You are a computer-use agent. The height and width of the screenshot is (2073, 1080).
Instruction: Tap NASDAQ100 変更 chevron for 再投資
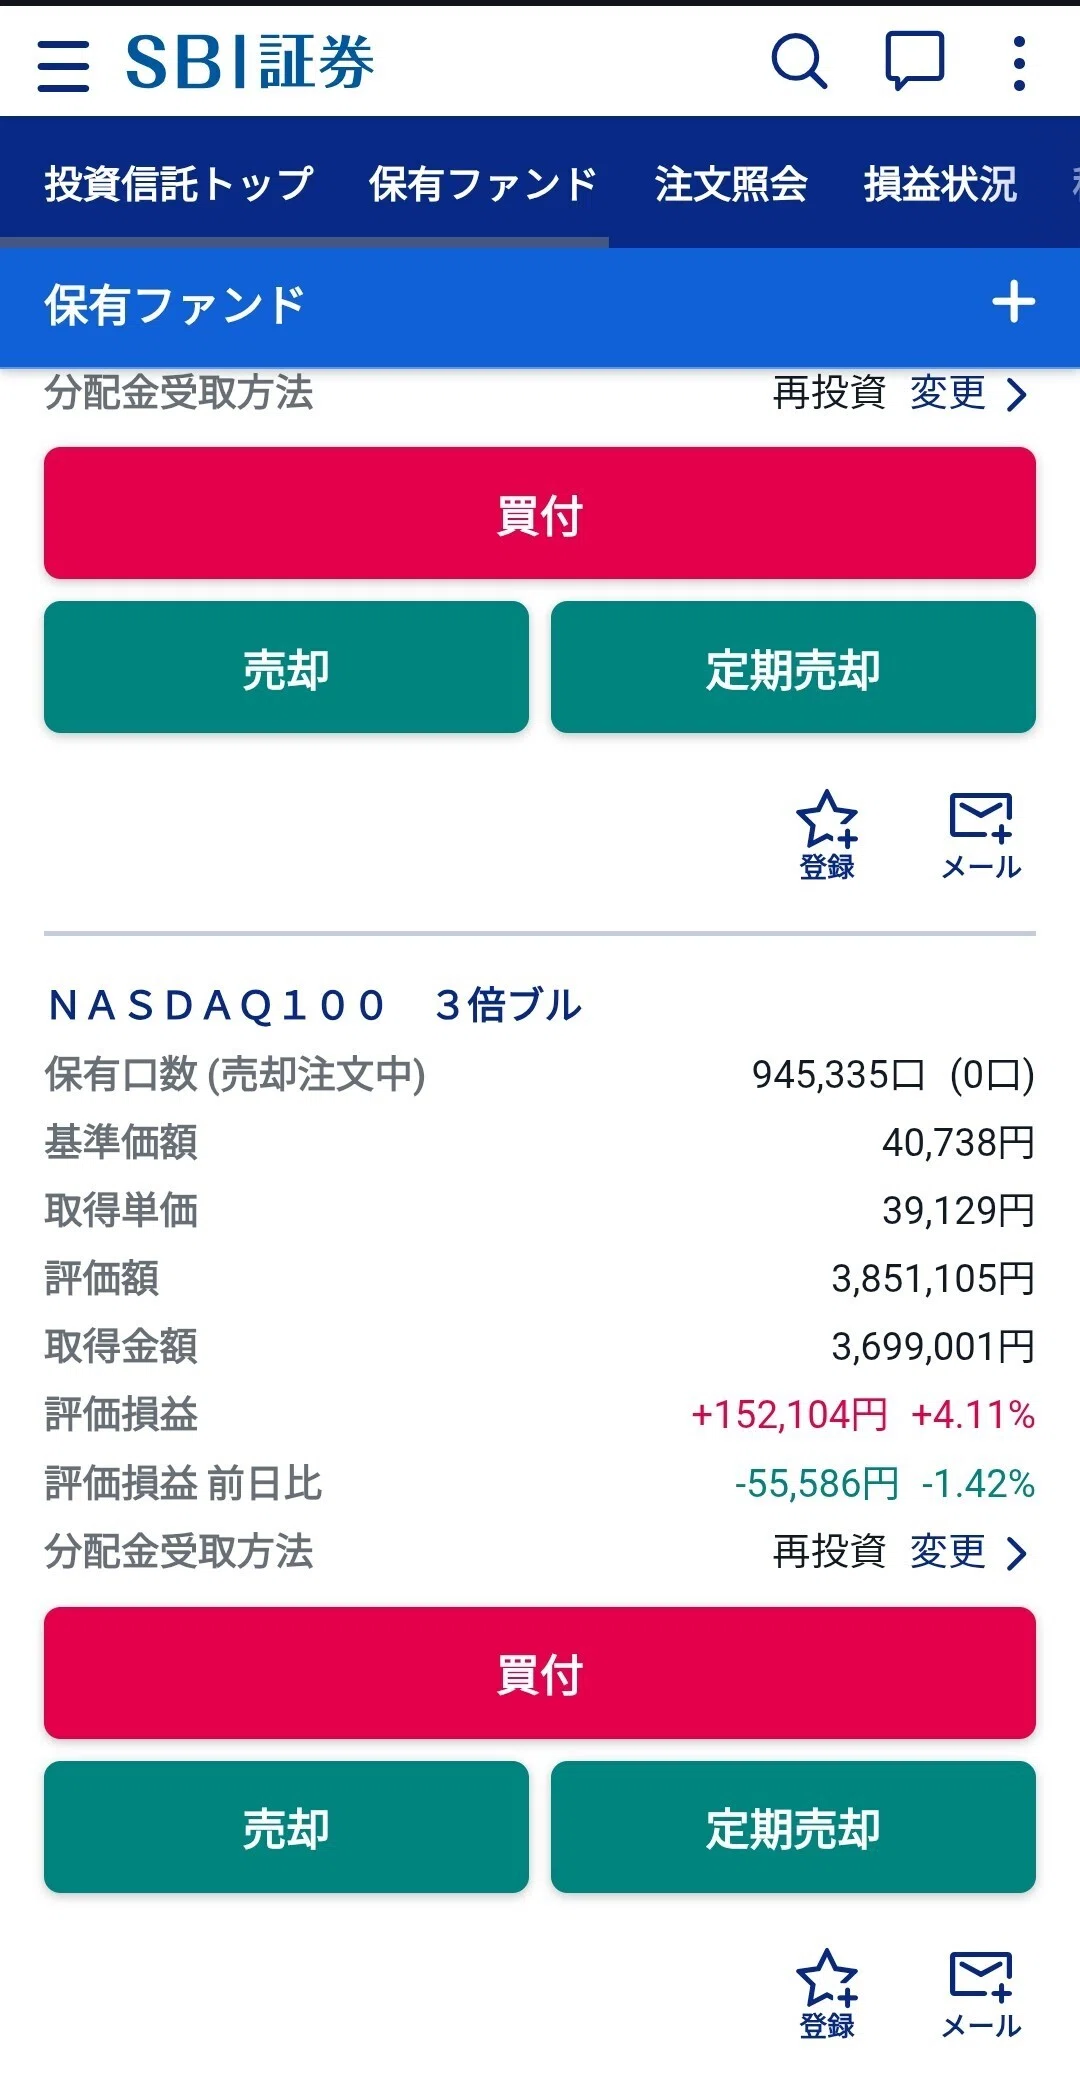968,1552
